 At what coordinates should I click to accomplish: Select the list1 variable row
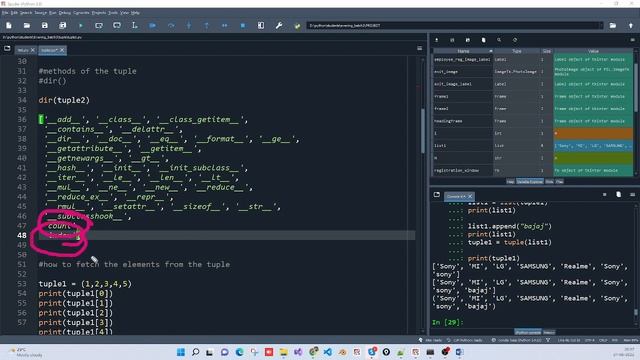click(x=533, y=145)
